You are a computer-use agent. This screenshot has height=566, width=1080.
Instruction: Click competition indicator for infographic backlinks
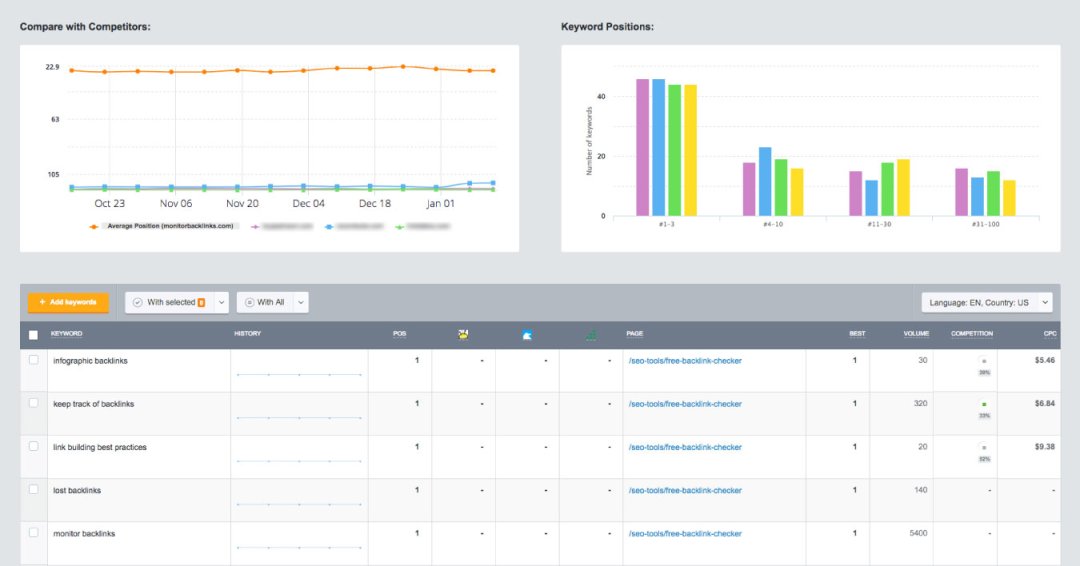(984, 366)
